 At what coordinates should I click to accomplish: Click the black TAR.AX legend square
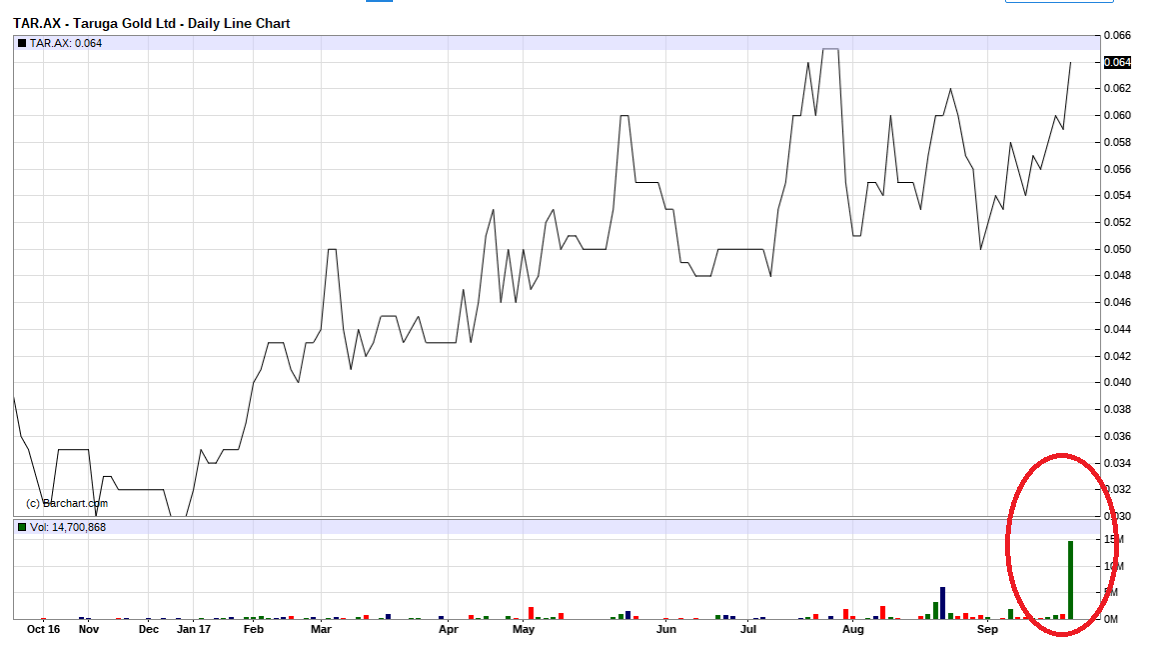(22, 43)
